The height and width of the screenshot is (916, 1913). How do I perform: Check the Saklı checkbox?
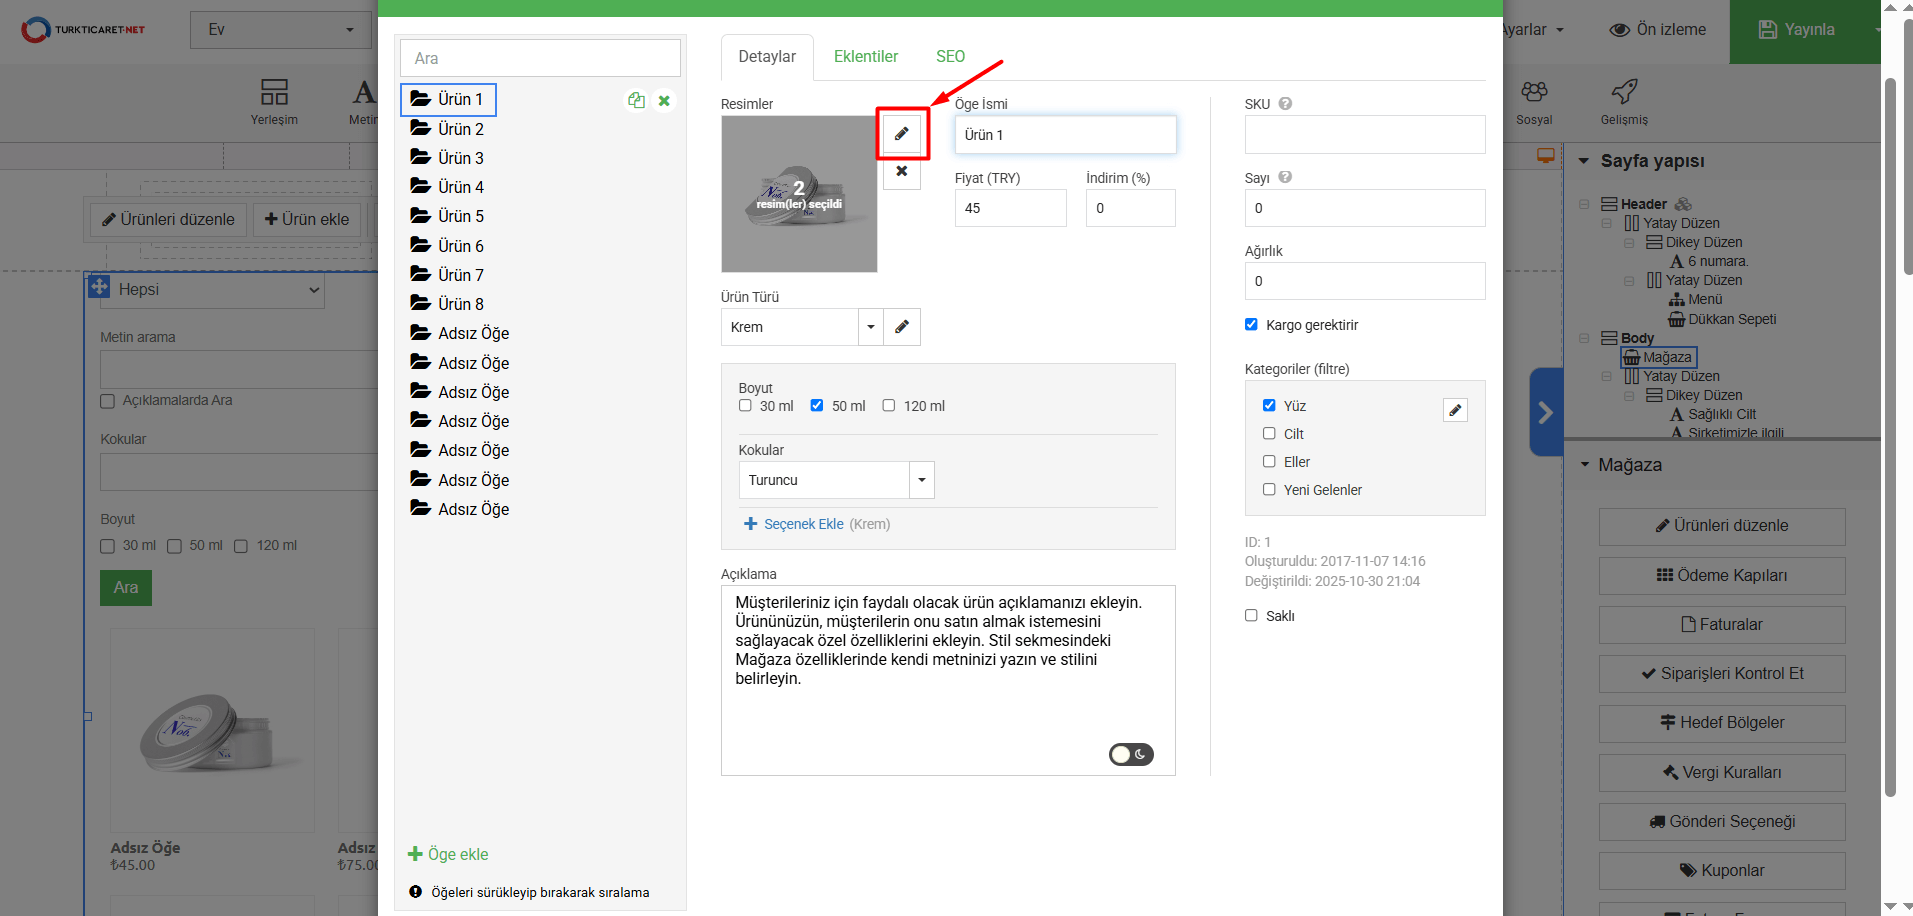tap(1251, 615)
